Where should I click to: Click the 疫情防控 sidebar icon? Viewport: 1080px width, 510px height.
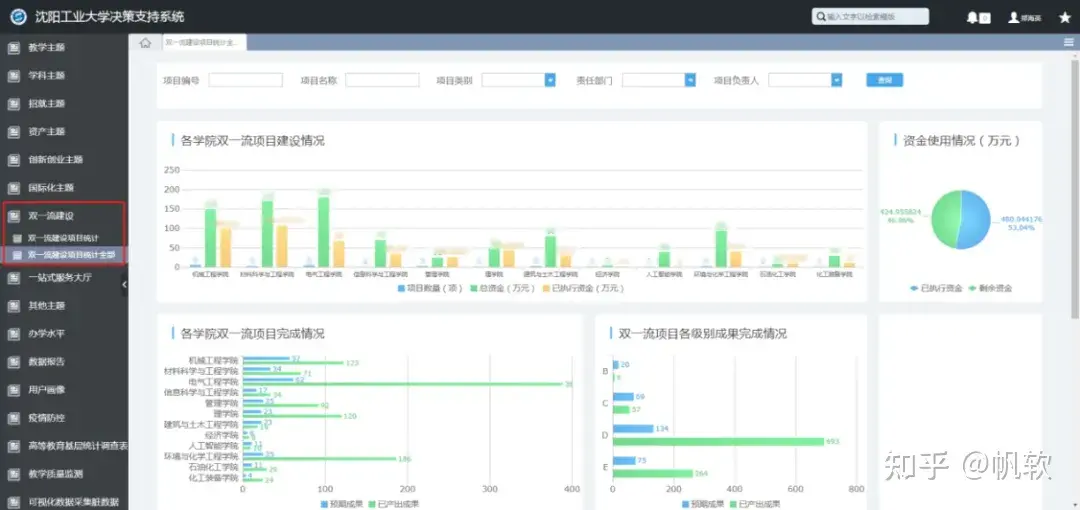coord(12,418)
